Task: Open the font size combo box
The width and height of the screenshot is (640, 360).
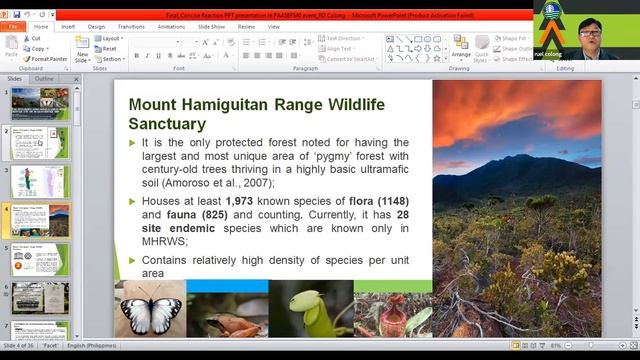Action: point(191,42)
